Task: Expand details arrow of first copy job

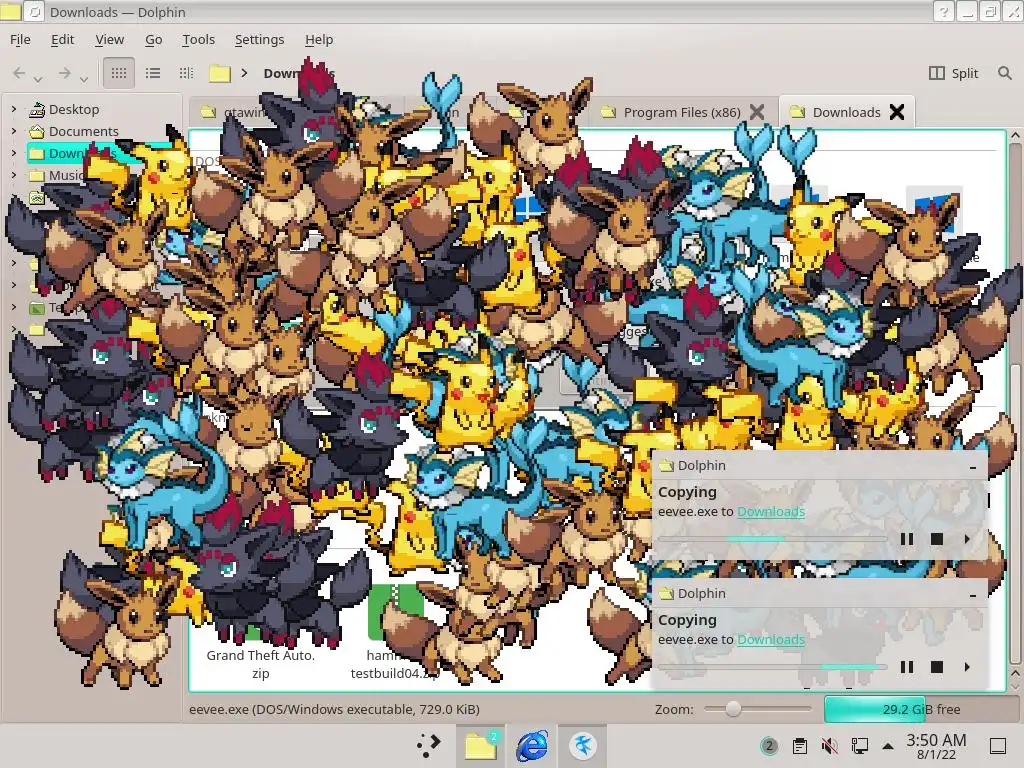Action: click(x=967, y=539)
